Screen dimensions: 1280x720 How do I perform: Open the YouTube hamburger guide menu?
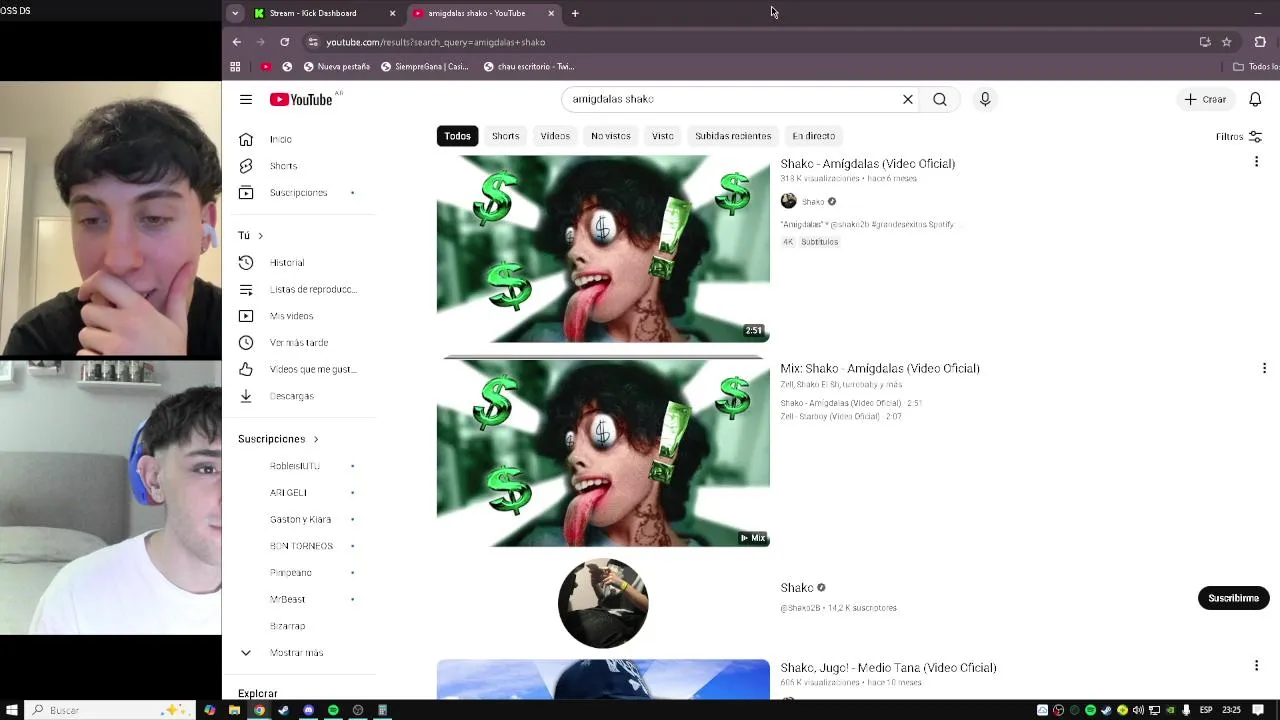point(246,99)
